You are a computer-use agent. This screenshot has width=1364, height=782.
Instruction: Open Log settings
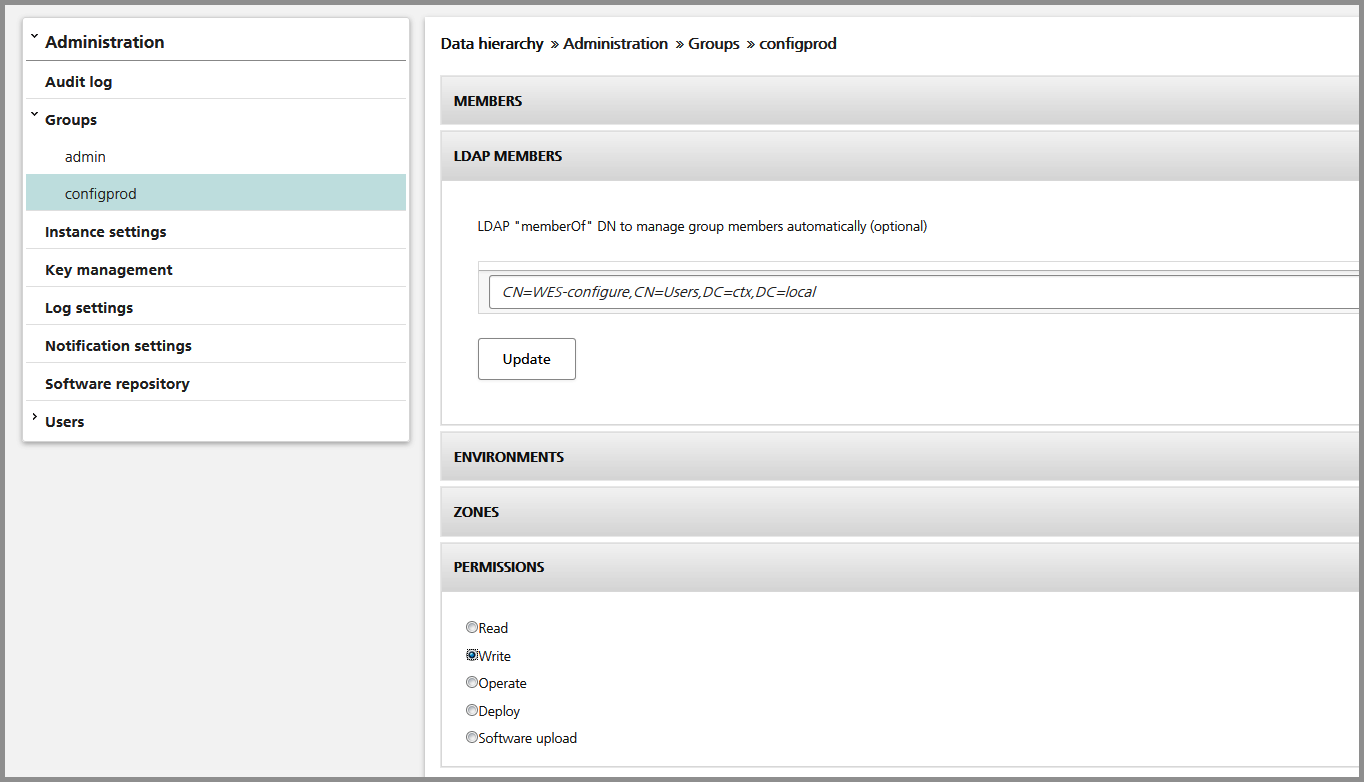pos(89,308)
